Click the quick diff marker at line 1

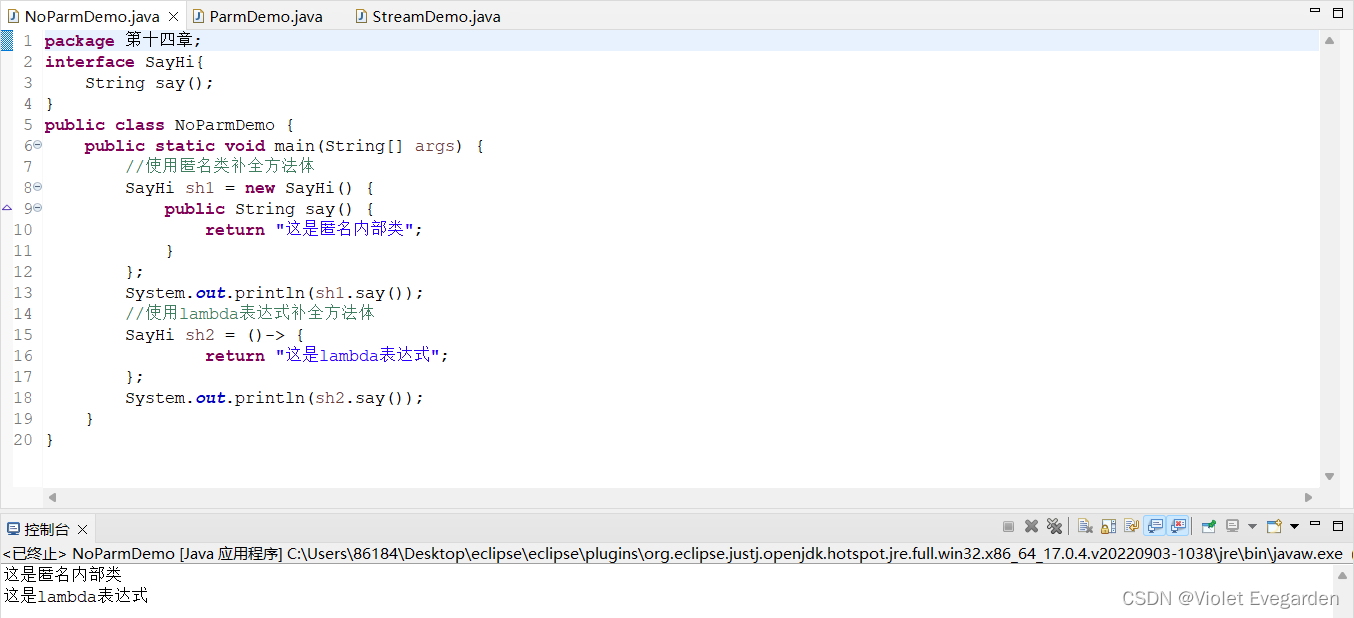click(7, 41)
